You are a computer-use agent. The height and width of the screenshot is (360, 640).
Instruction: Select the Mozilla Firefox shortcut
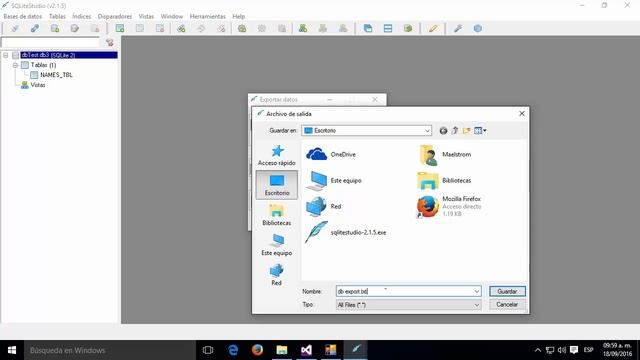(449, 206)
